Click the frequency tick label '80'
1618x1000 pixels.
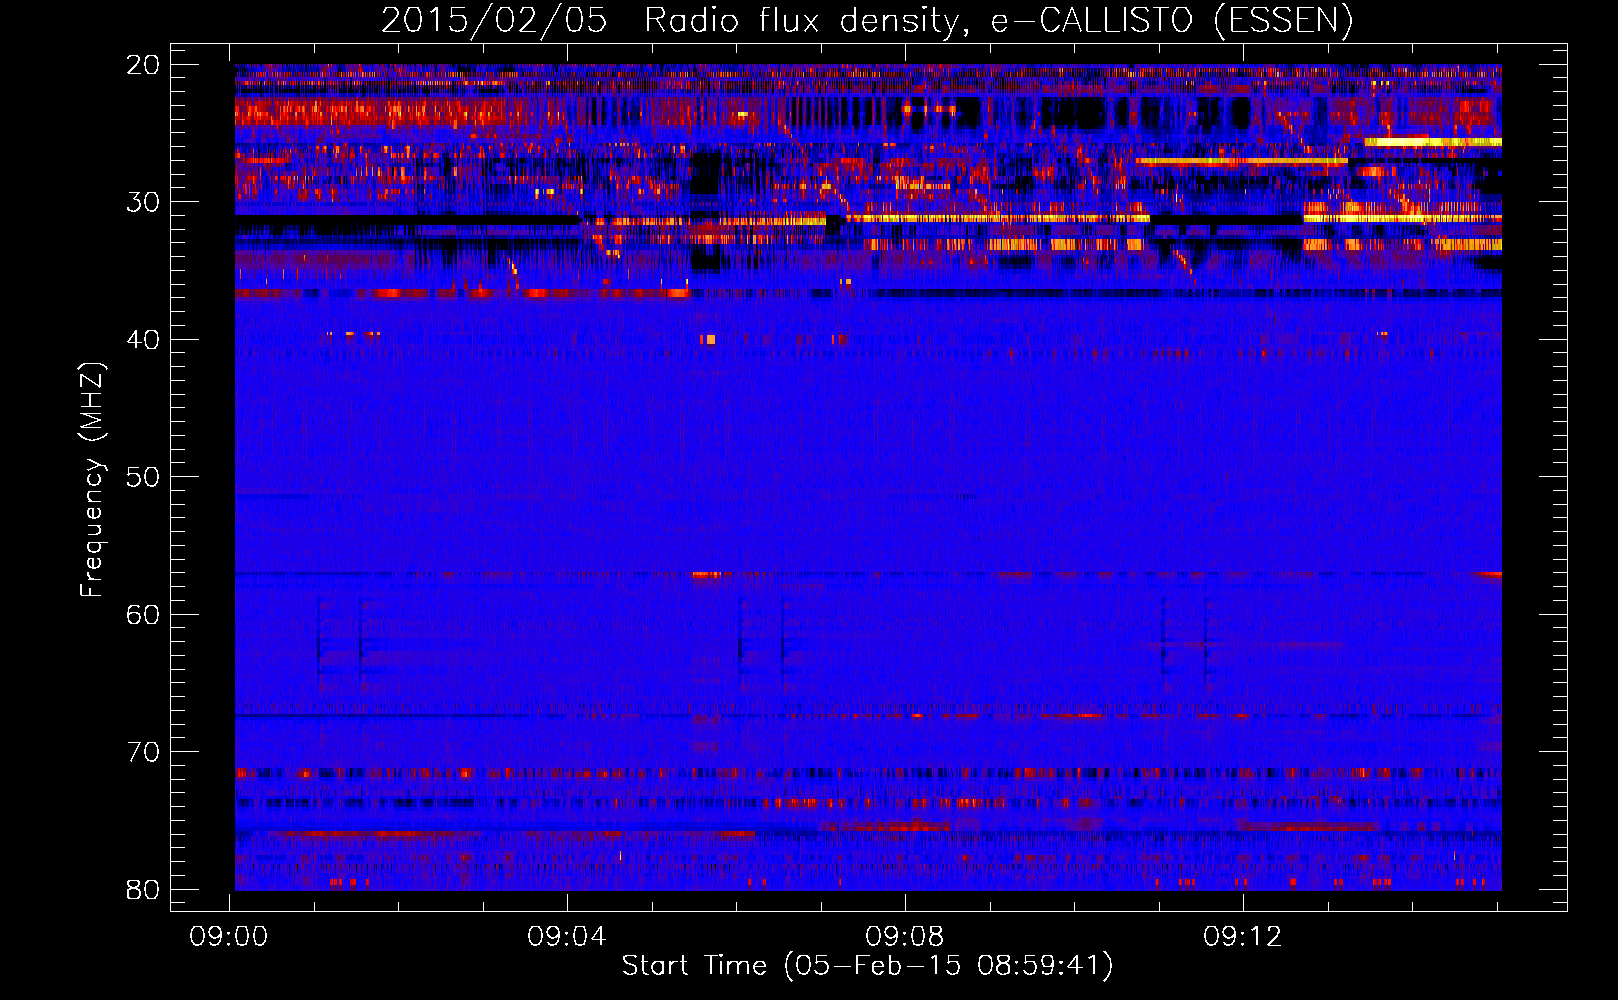coord(143,889)
